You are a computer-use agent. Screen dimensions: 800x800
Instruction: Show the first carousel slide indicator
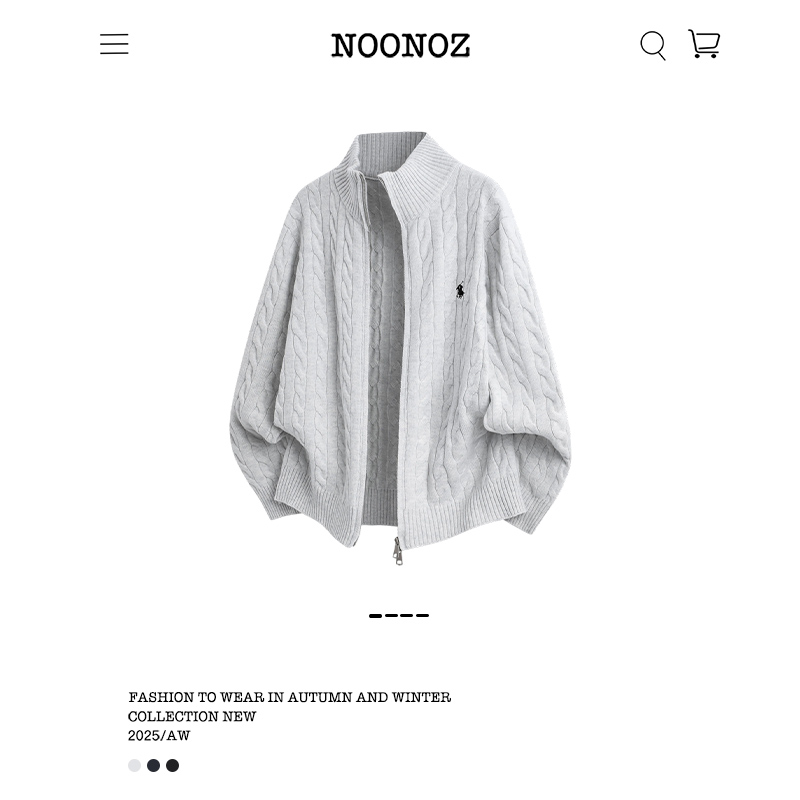[x=376, y=616]
